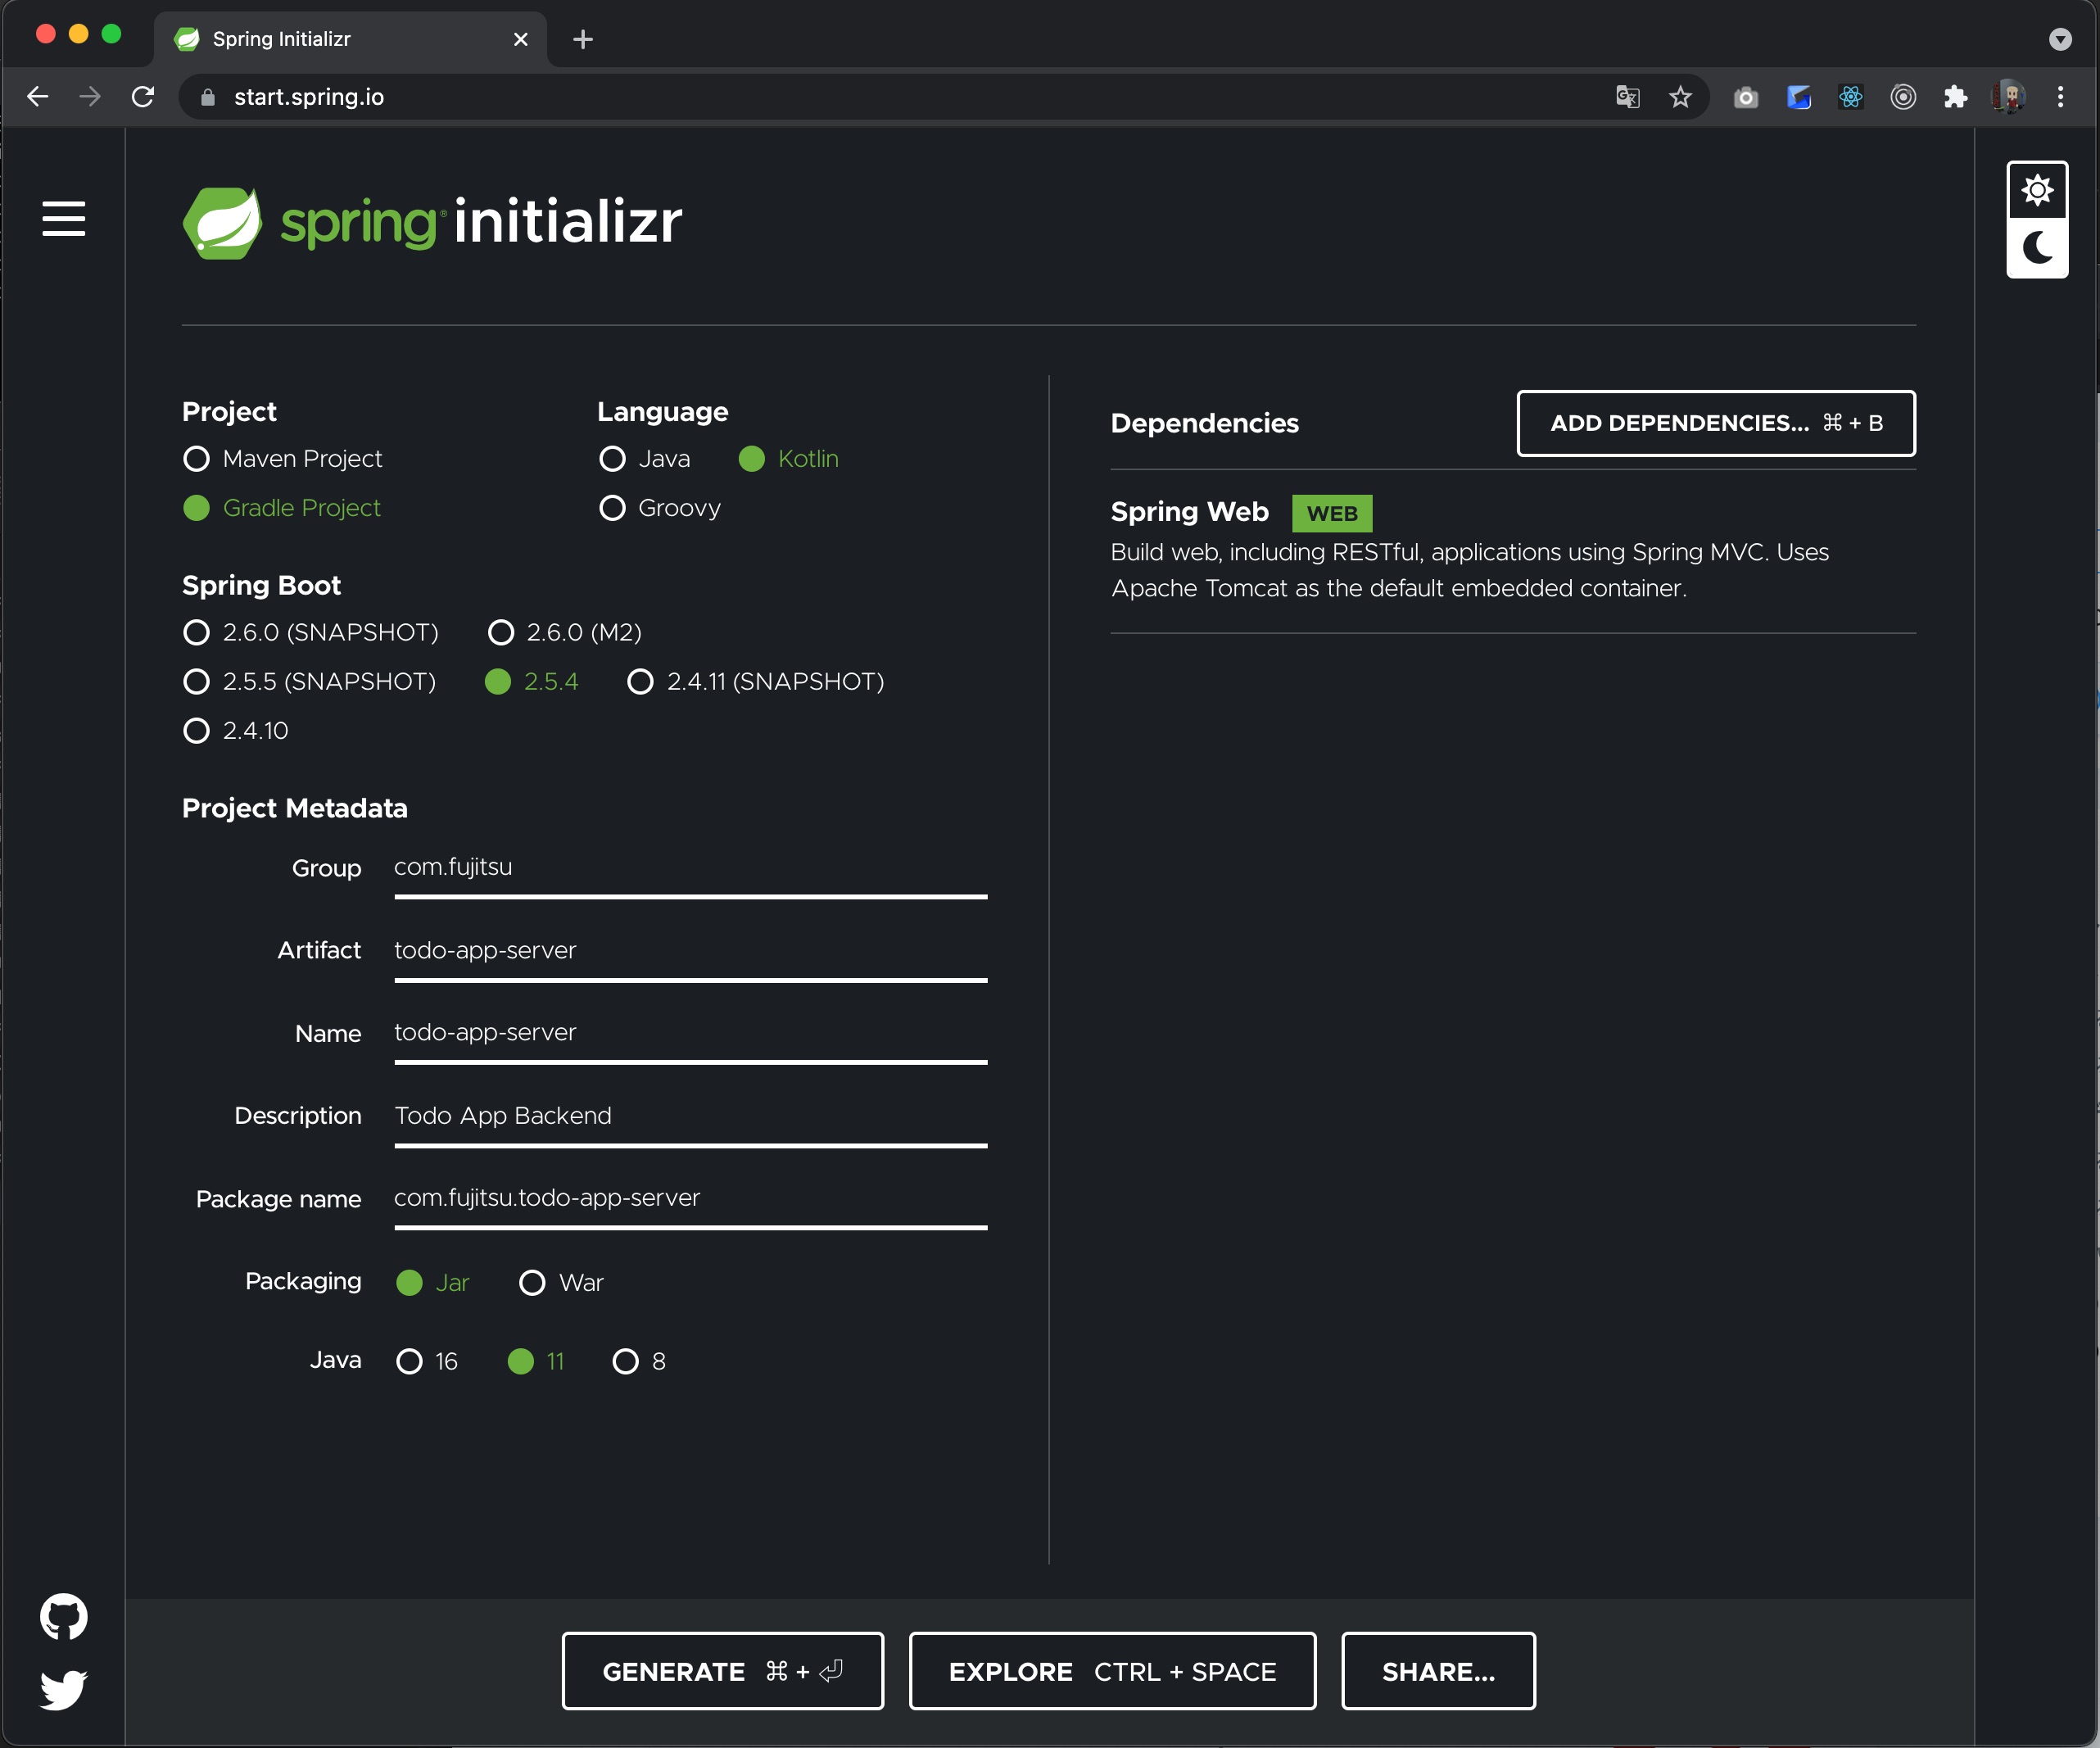The image size is (2100, 1748).
Task: Go back with browser back arrow
Action: click(38, 97)
